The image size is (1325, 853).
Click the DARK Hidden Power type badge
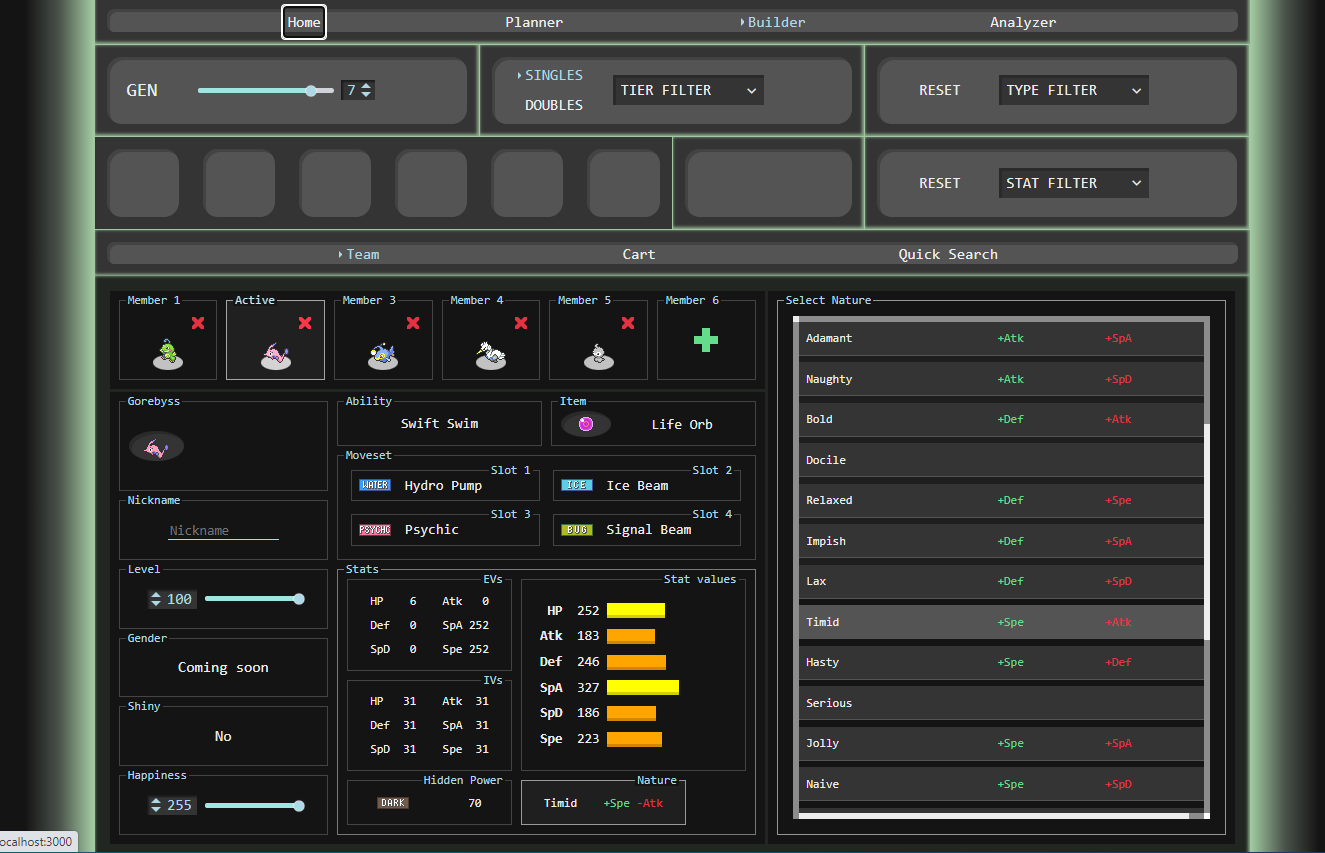393,802
